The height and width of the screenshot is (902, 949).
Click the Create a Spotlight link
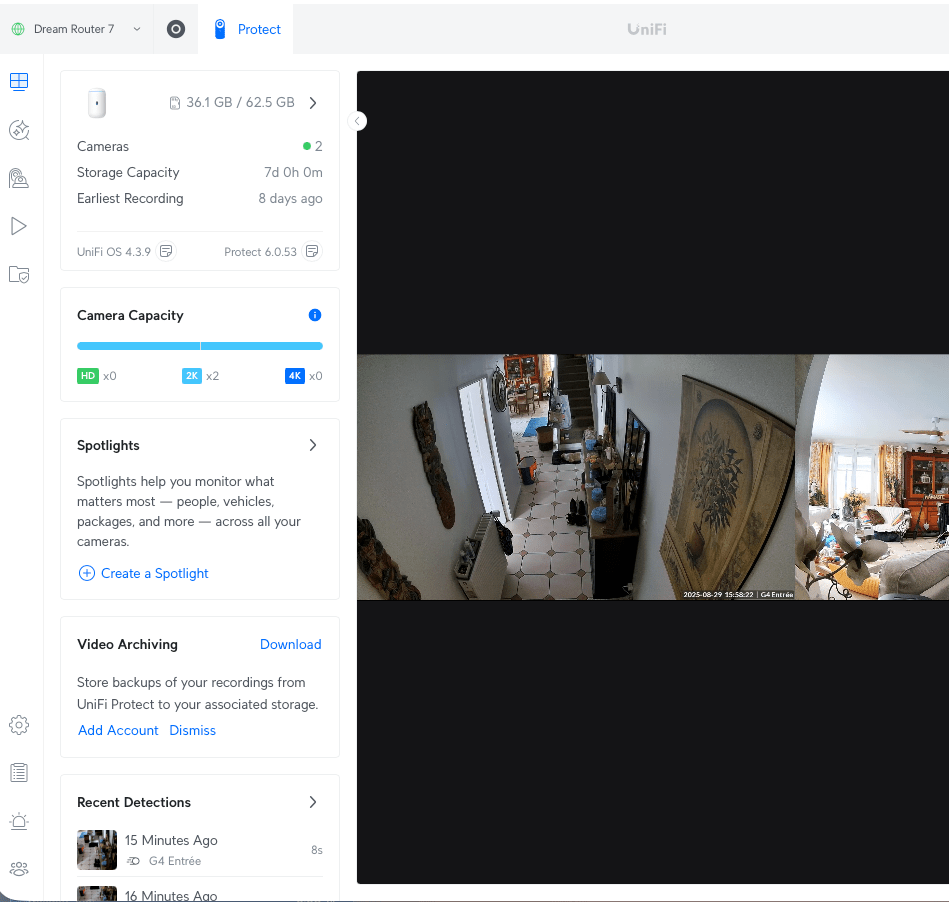click(x=143, y=573)
